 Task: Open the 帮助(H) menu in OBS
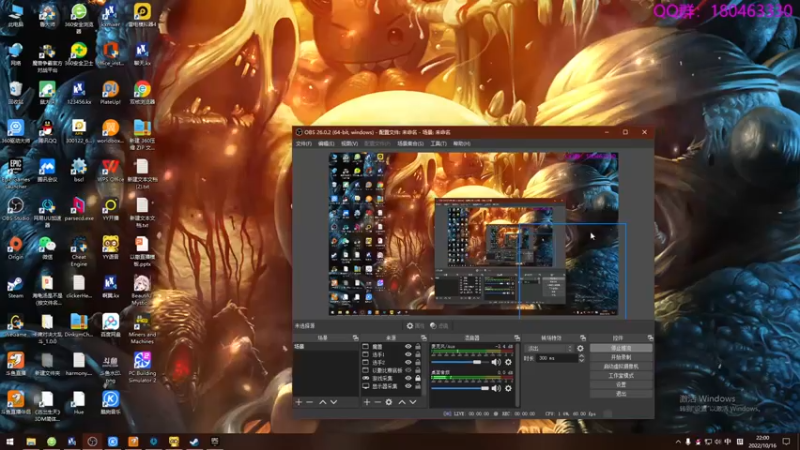pos(461,144)
